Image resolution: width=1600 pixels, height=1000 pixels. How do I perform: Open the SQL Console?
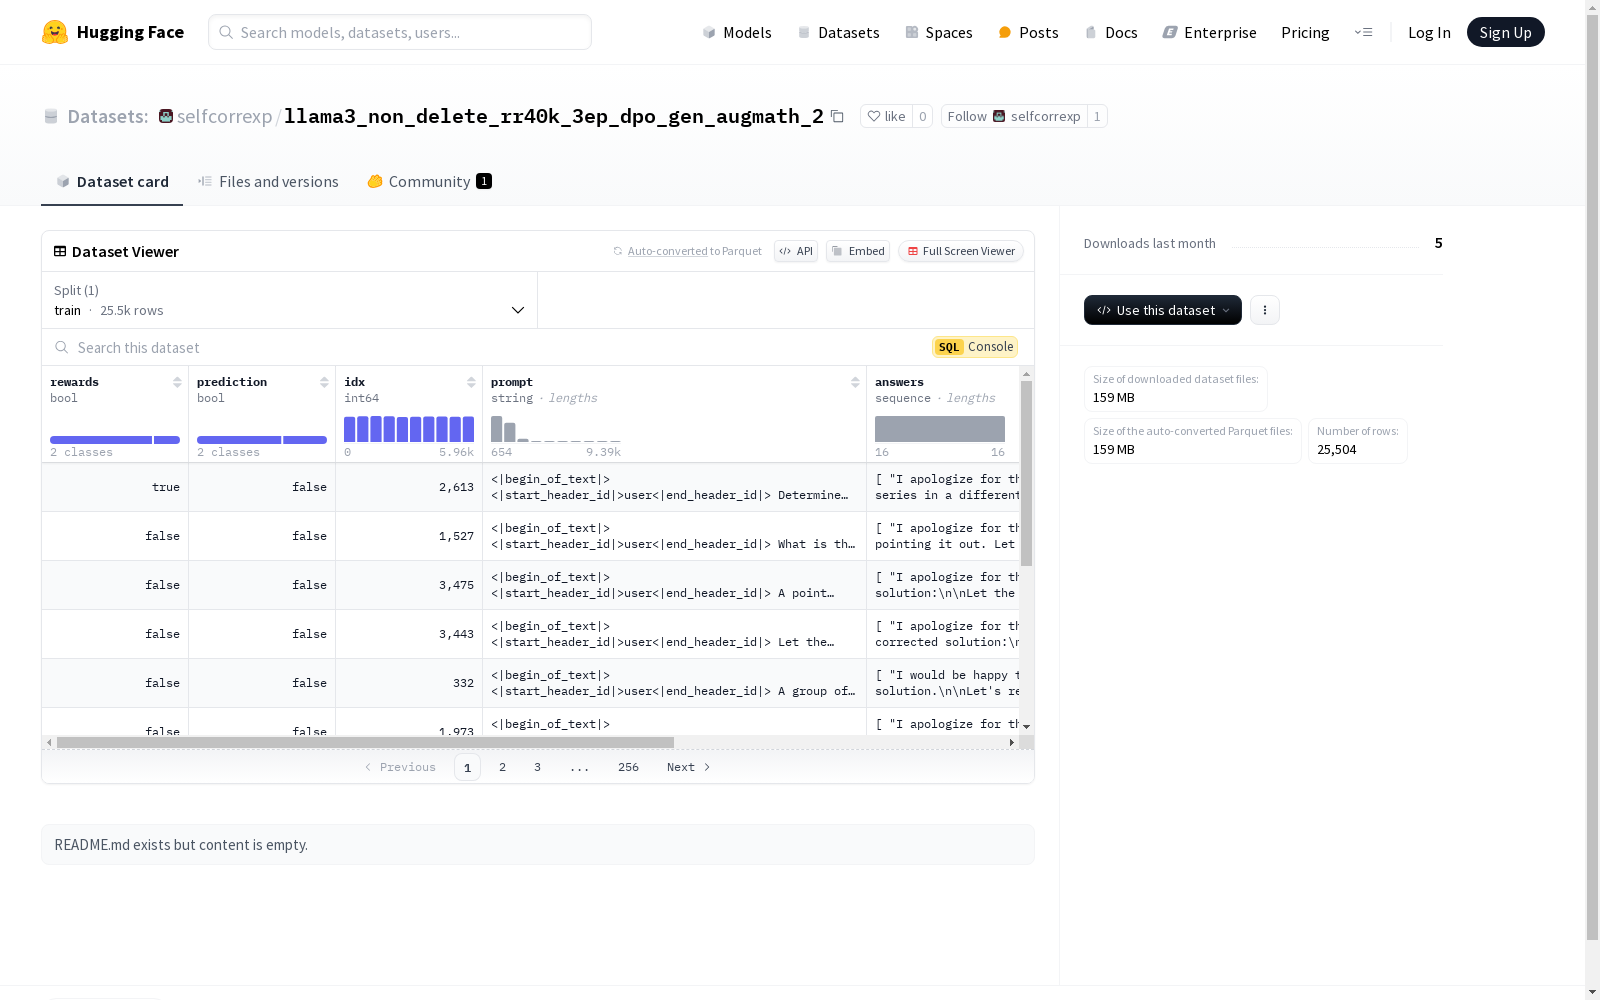pyautogui.click(x=975, y=347)
